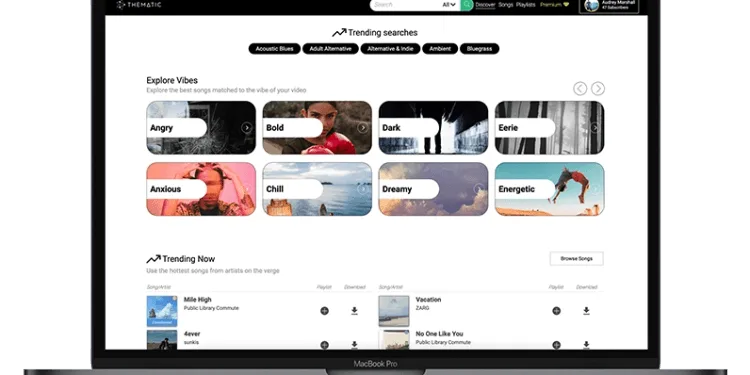Download No One Like You song
750x375 pixels.
pos(586,344)
